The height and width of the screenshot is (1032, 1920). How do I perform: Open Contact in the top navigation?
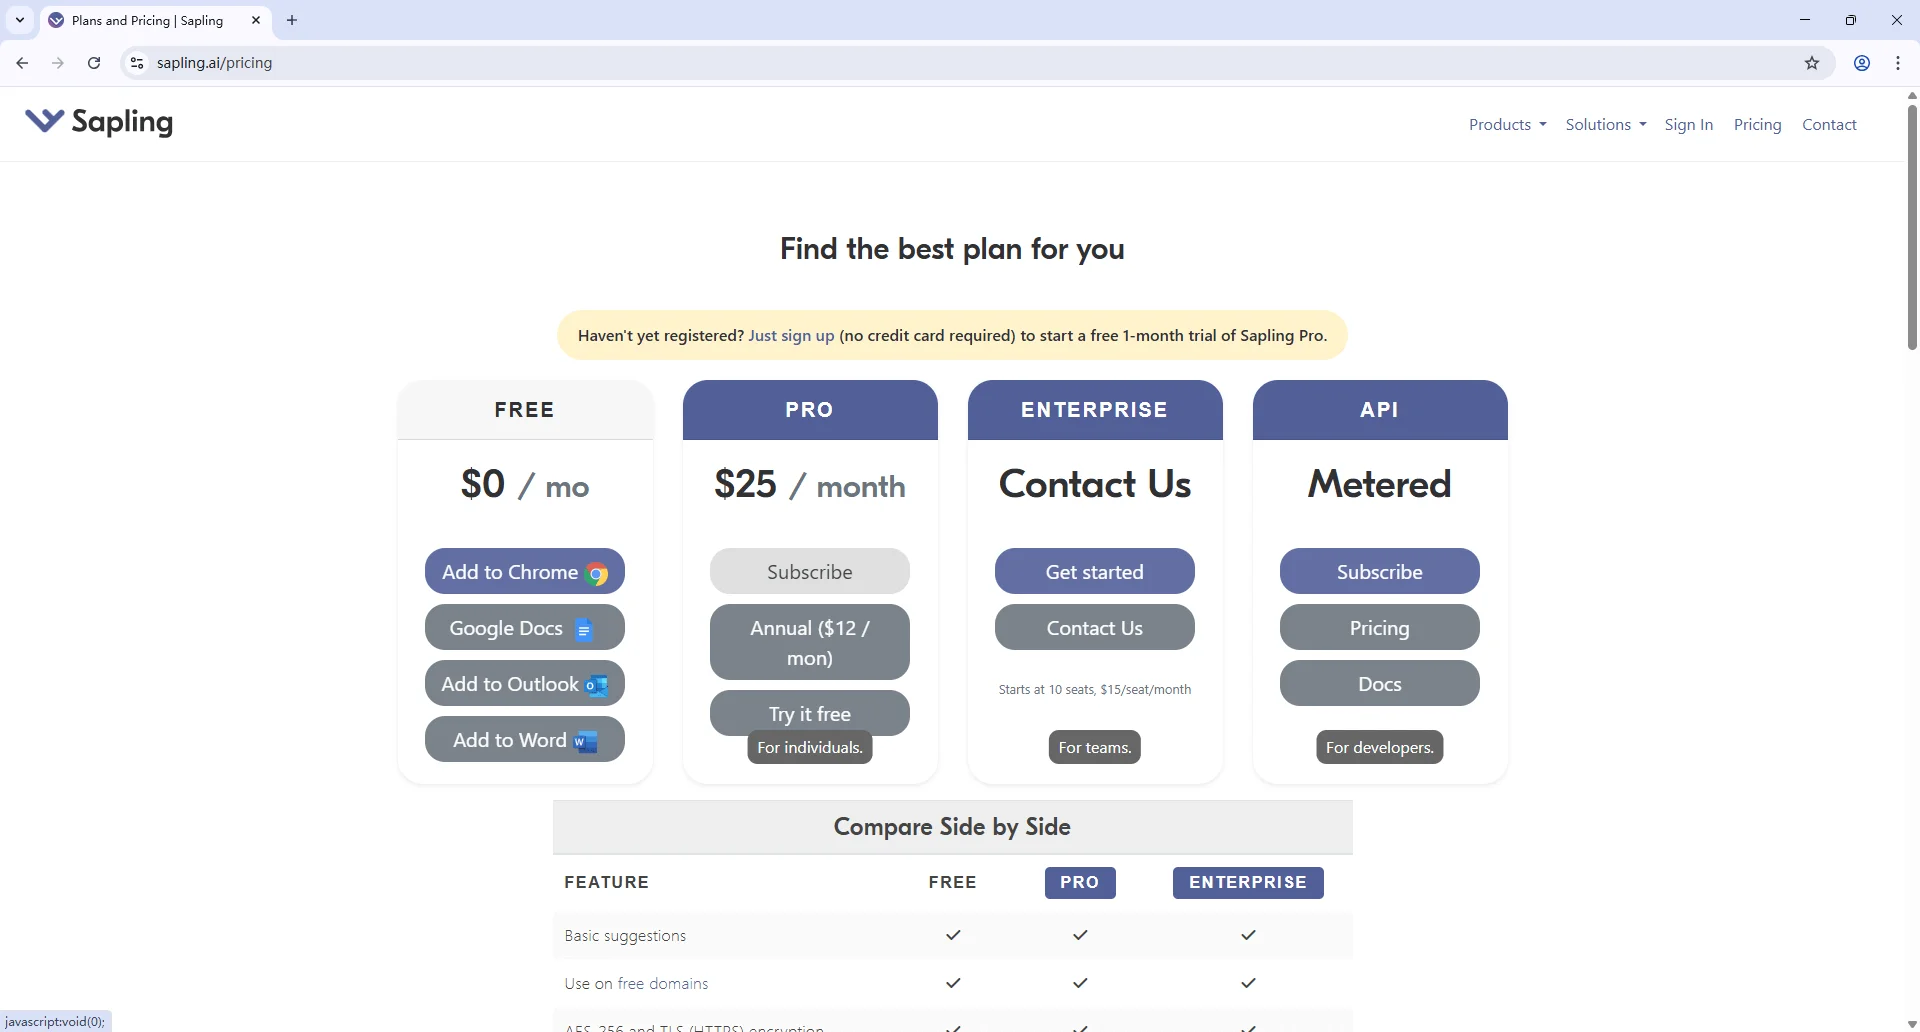1829,125
